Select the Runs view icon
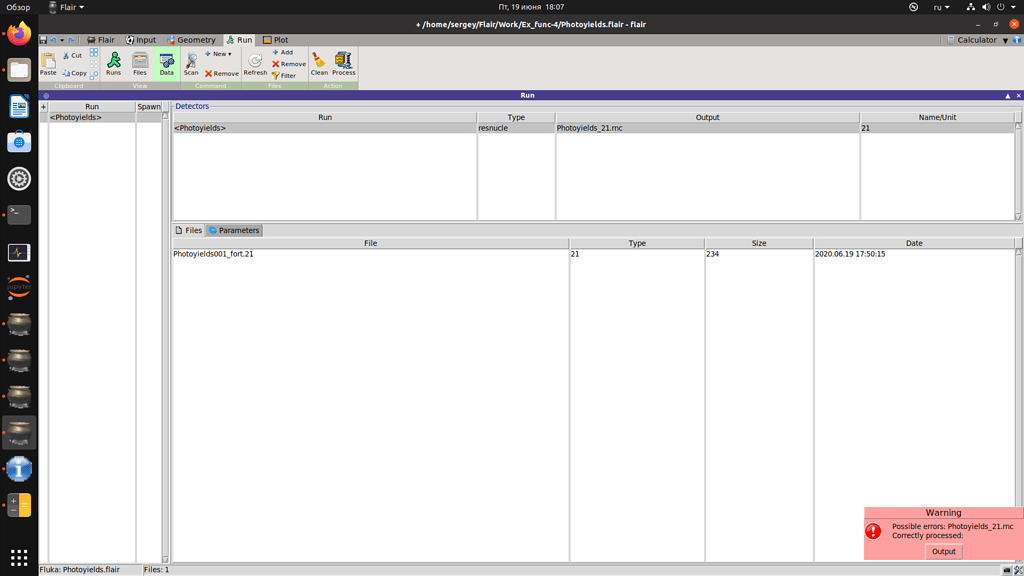 115,63
